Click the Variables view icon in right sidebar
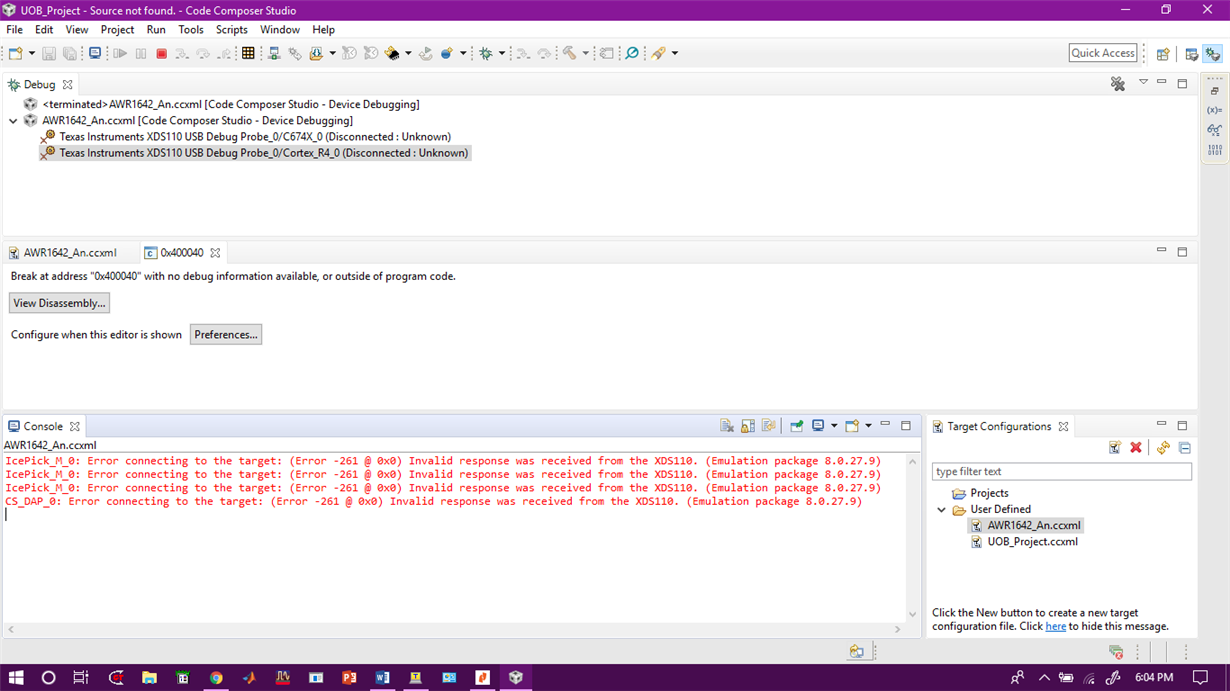The image size is (1230, 691). (1214, 110)
